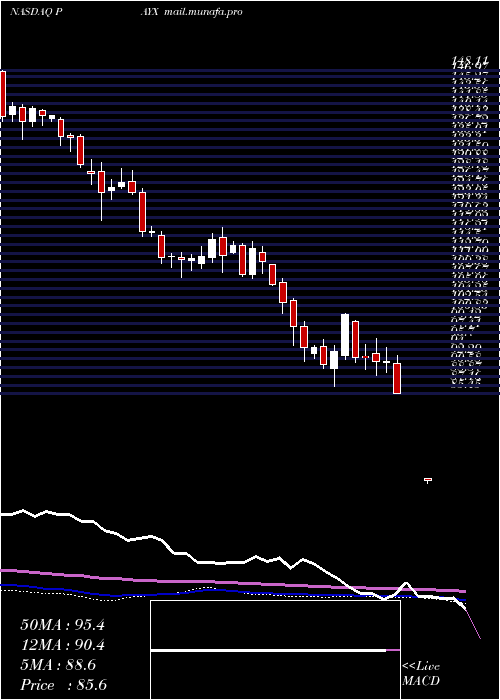Click the MACD histogram box

coord(275,650)
